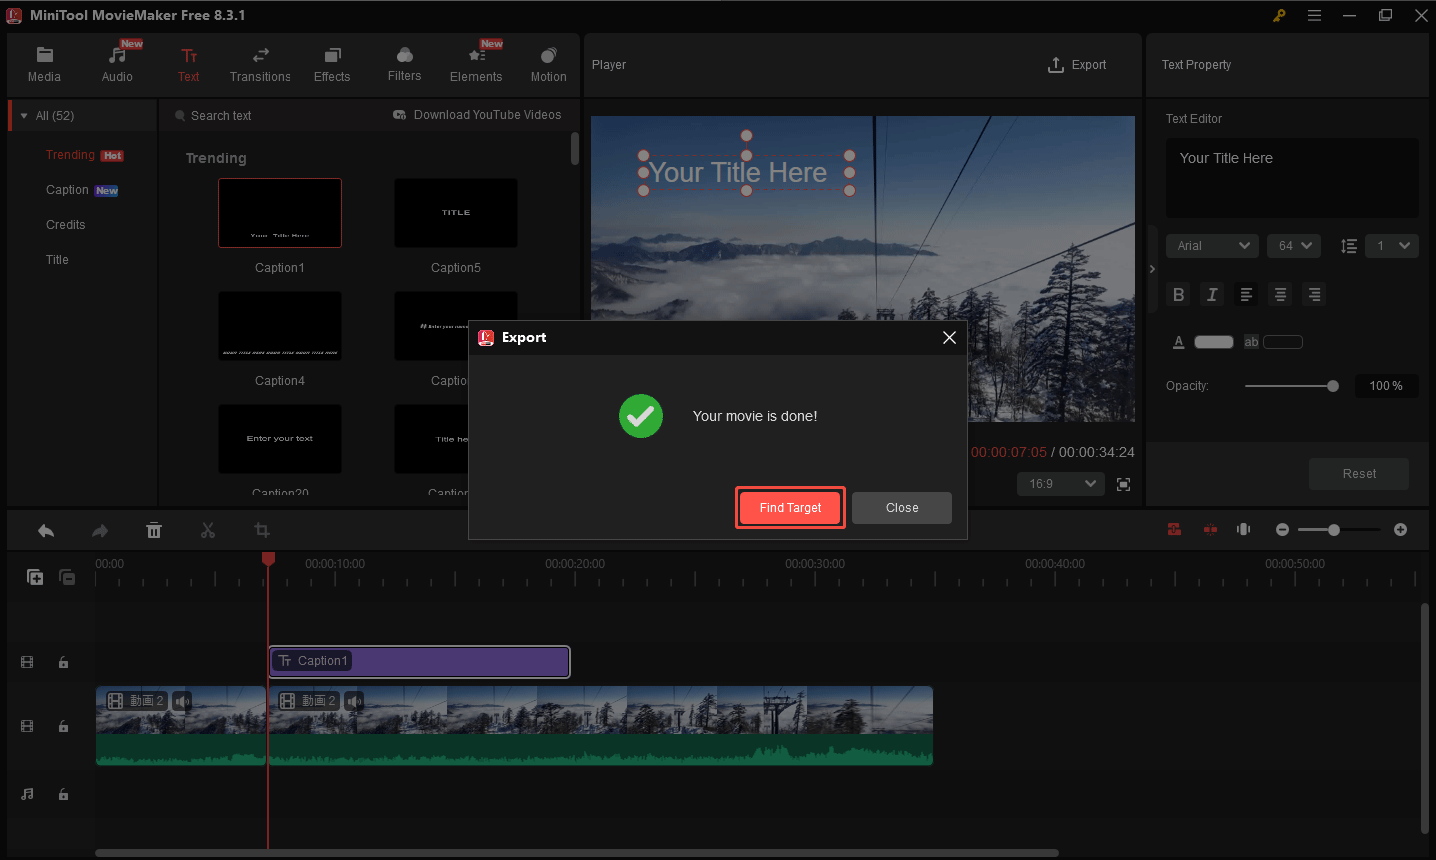The width and height of the screenshot is (1436, 860).
Task: Align text to center
Action: click(x=1280, y=294)
